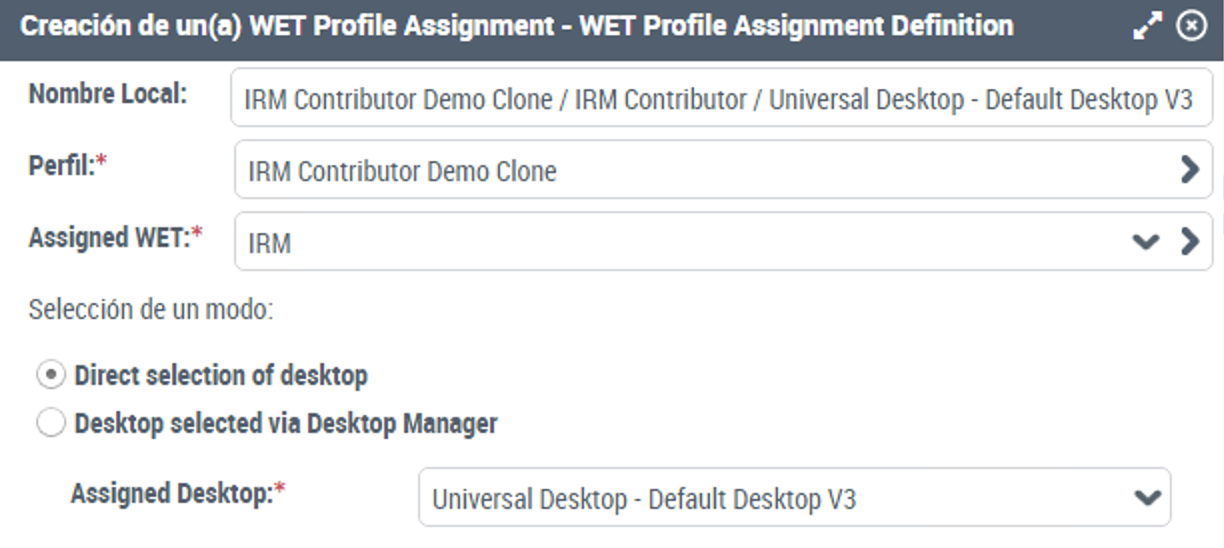Expand the dialog using the diagonal arrows icon

1146,27
